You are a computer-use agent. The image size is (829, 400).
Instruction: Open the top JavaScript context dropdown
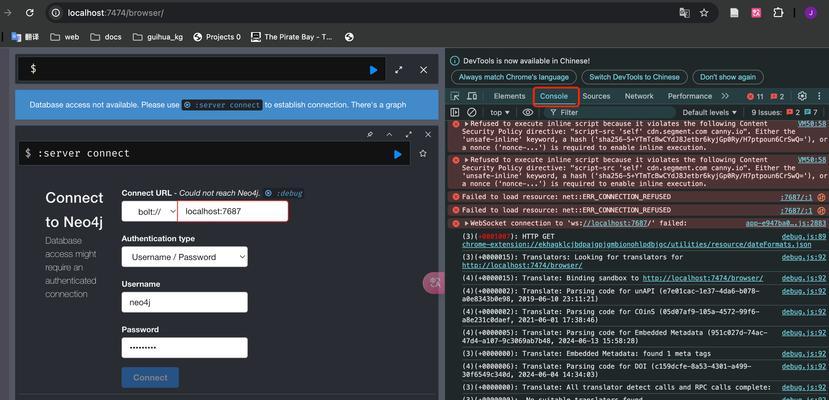click(x=500, y=113)
